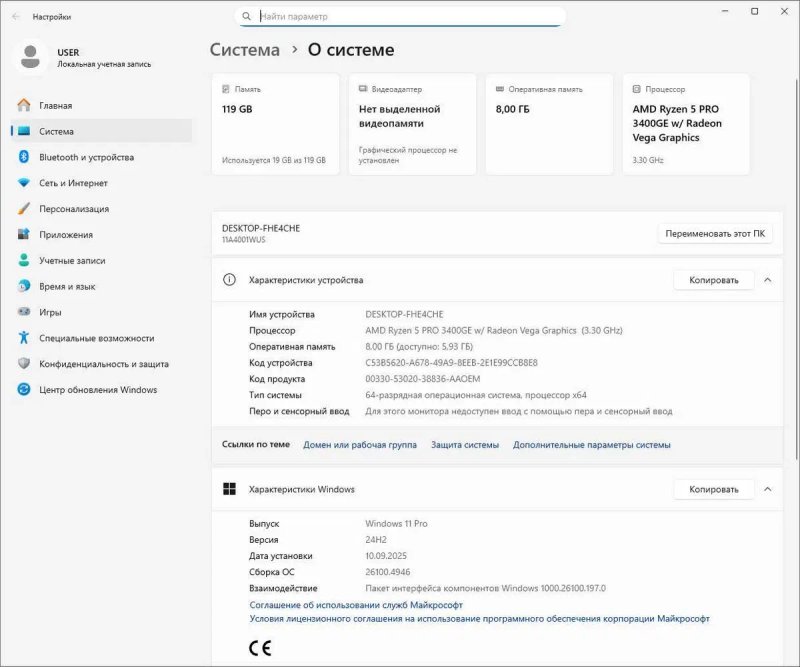Open Домен или рабочая группа link

tap(360, 445)
